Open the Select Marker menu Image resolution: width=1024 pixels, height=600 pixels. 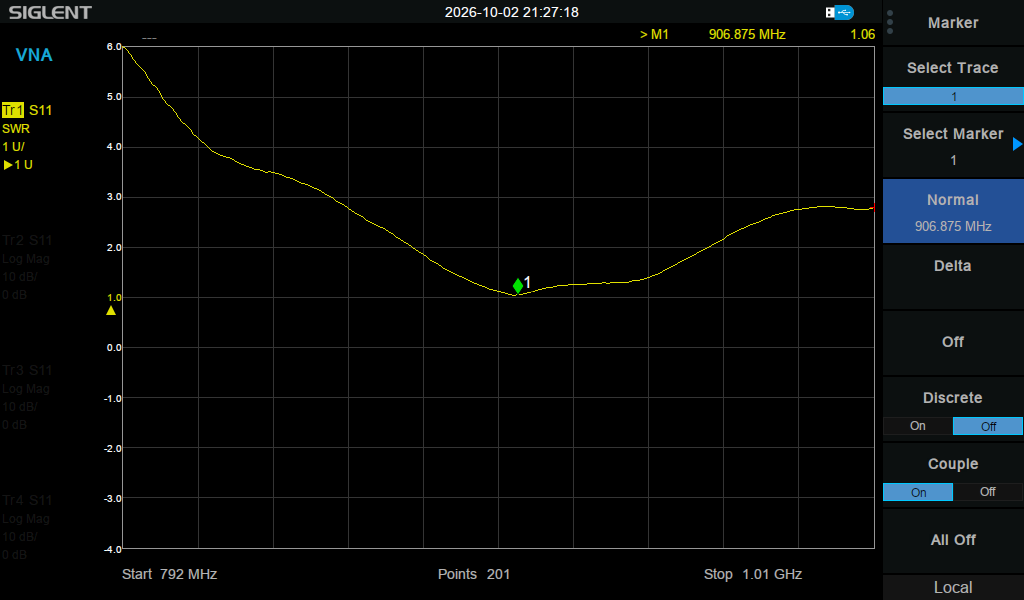(953, 146)
